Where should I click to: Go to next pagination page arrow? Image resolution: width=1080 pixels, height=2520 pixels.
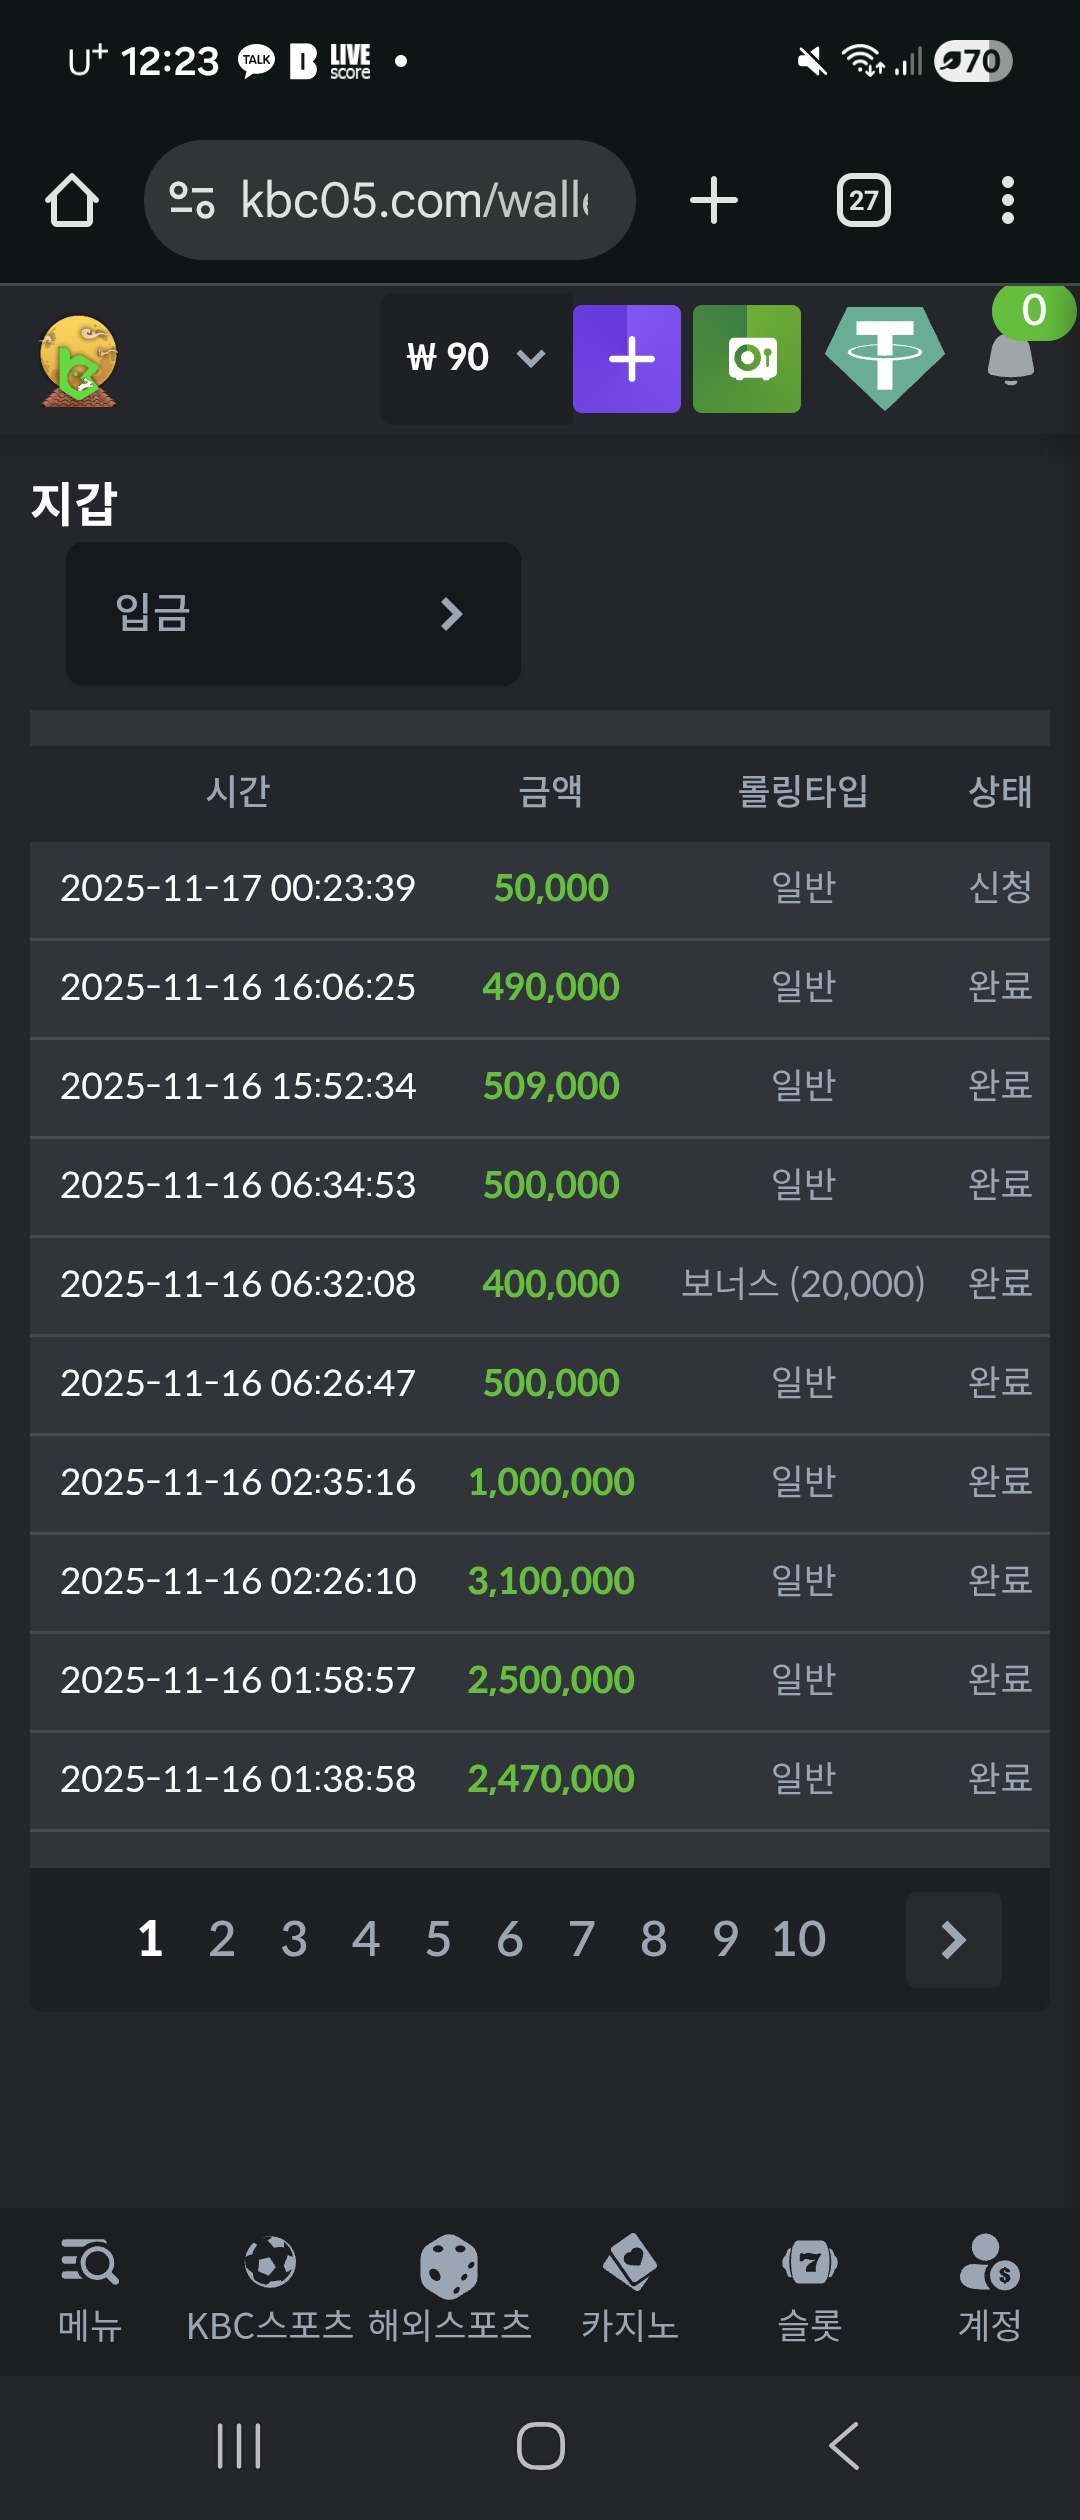coord(953,1939)
